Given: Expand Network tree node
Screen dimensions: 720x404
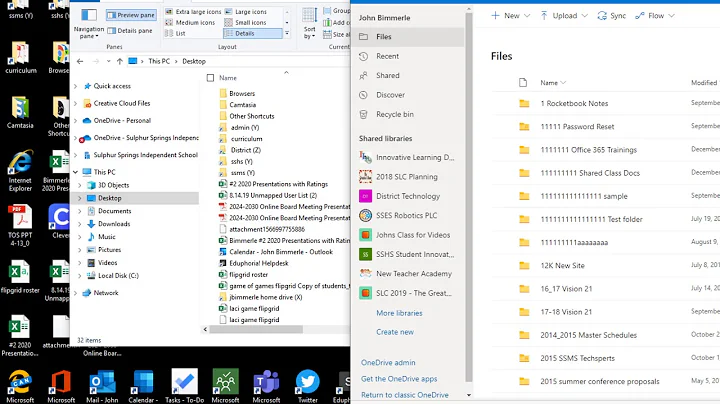Looking at the screenshot, I should point(76,293).
